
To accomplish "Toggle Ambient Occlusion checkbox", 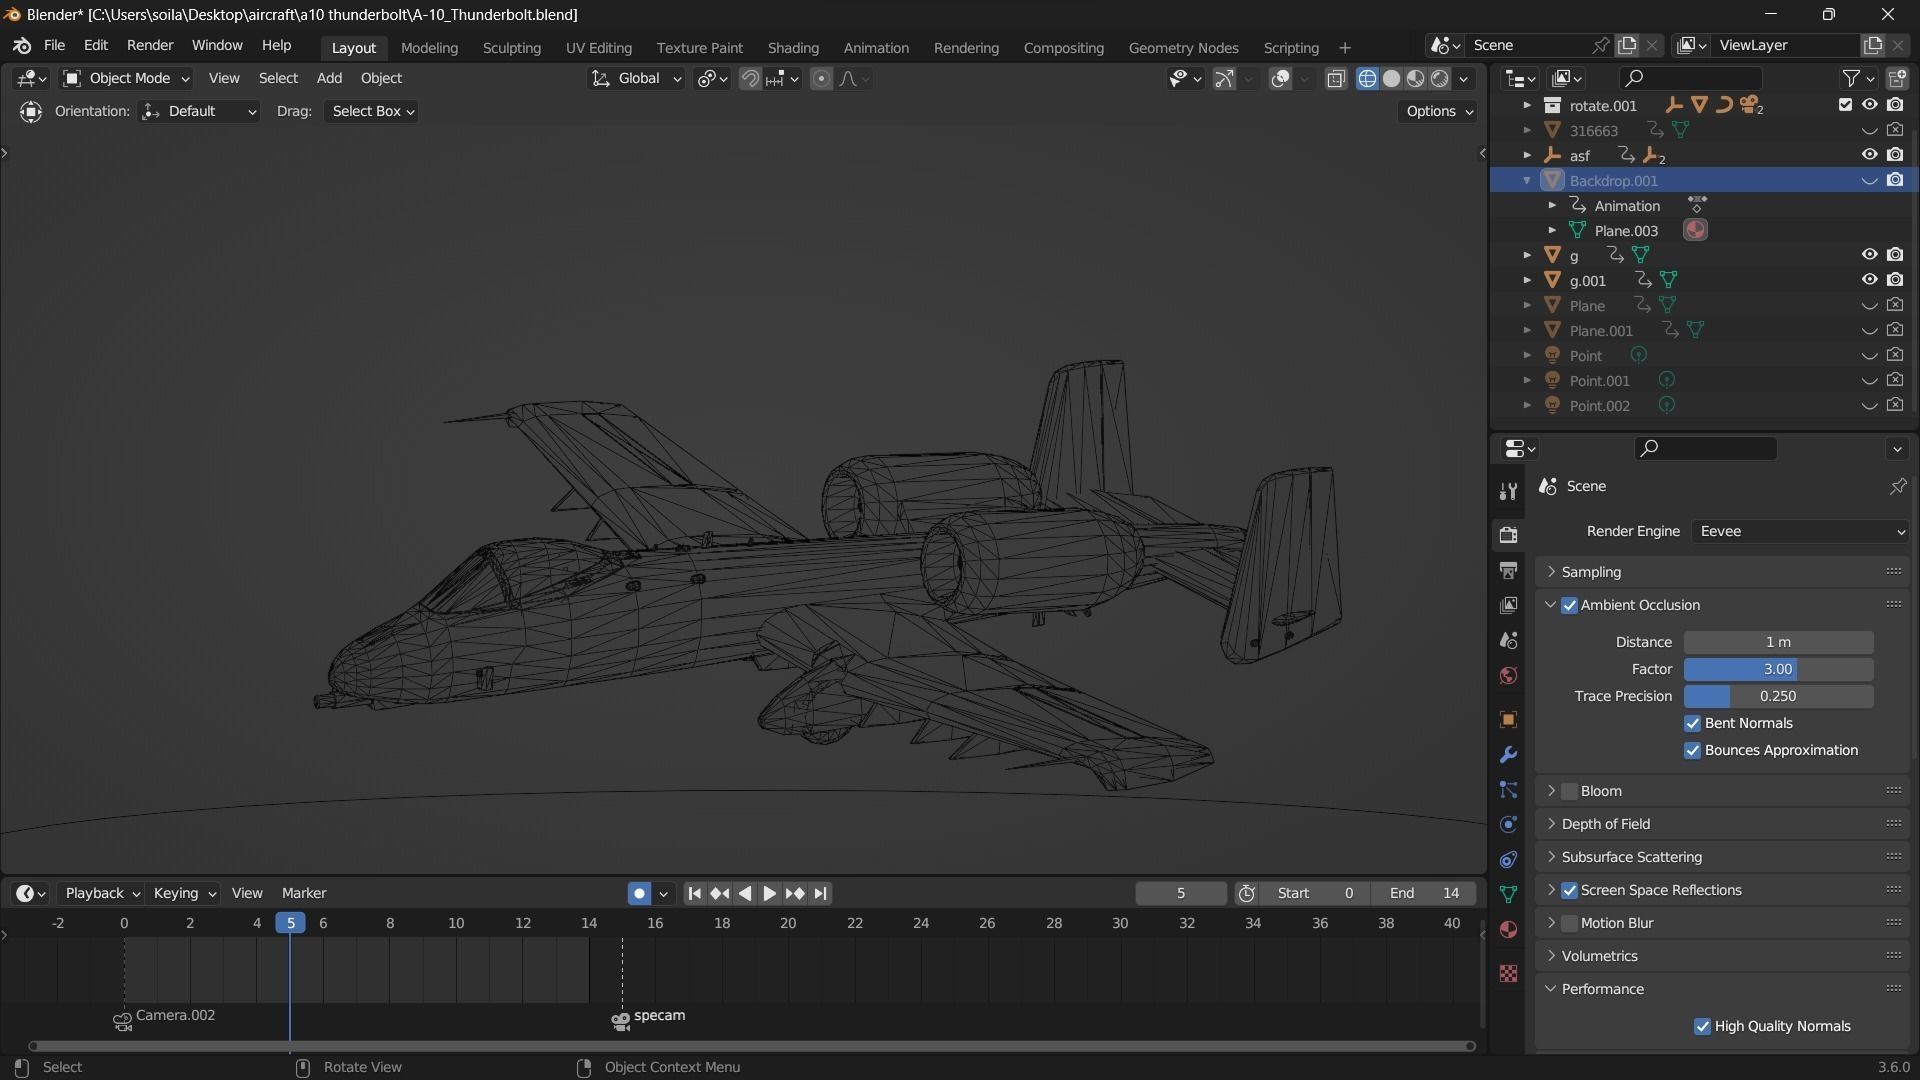I will click(1569, 605).
